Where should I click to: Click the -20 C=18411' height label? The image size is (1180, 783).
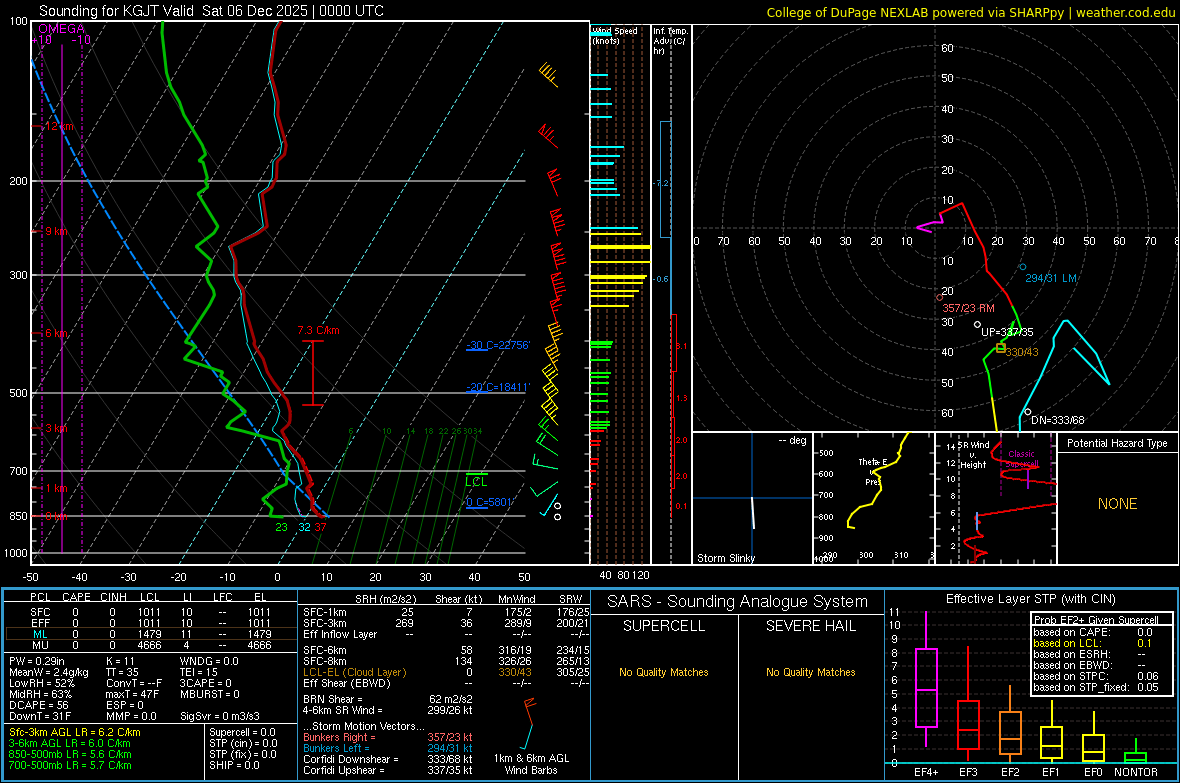[498, 387]
